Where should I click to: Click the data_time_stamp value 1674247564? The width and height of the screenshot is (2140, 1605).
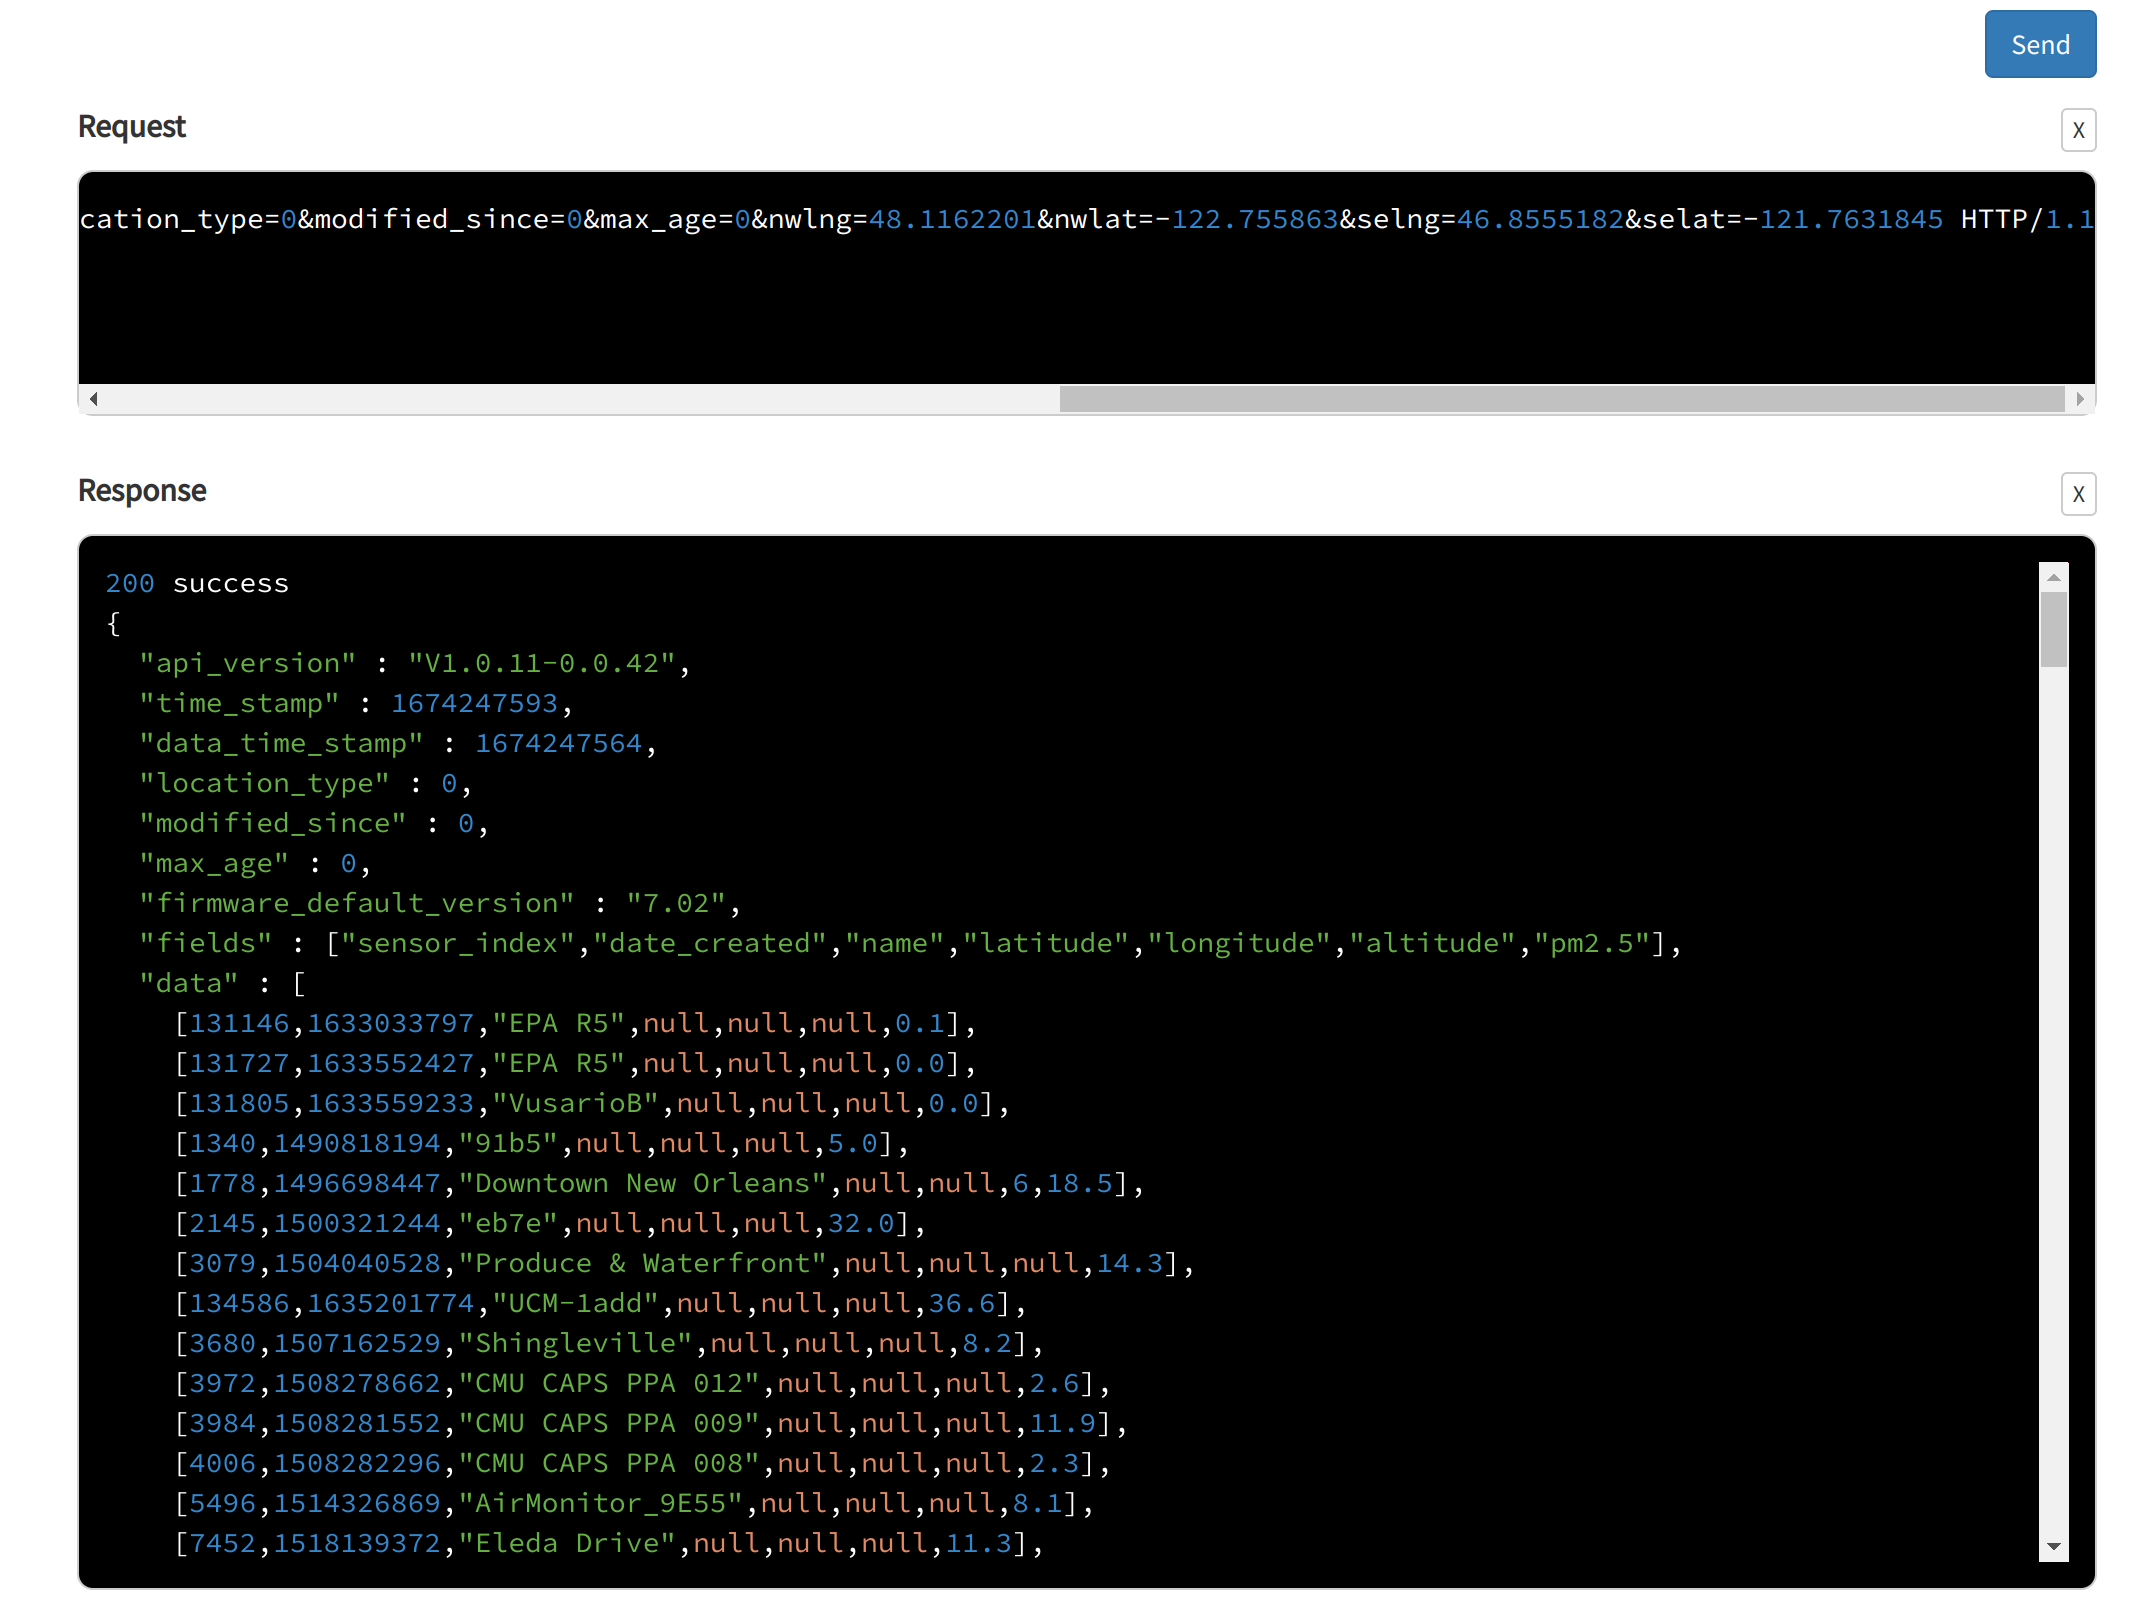[x=558, y=743]
